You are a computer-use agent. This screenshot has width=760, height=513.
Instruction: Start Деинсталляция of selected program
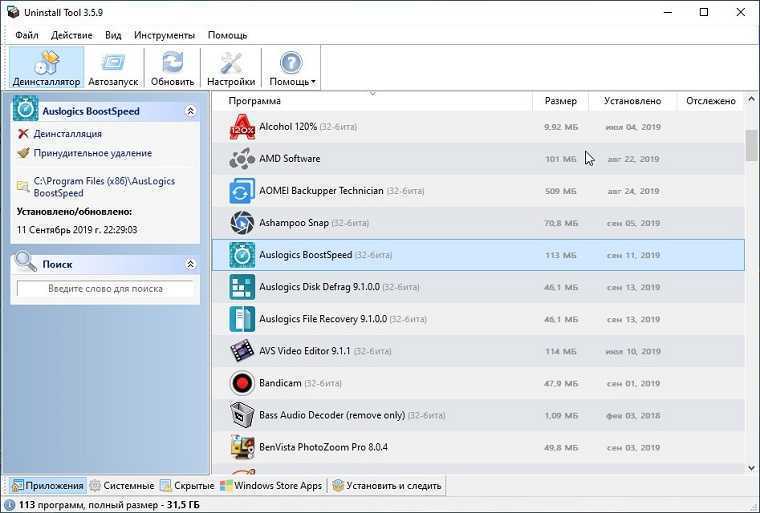click(68, 134)
